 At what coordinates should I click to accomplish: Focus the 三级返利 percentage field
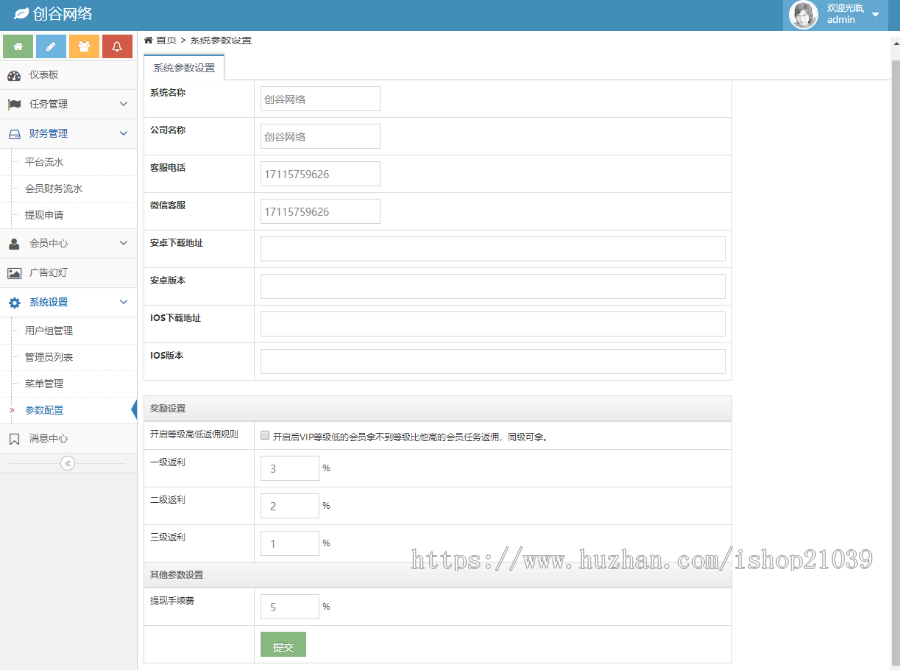pos(290,543)
